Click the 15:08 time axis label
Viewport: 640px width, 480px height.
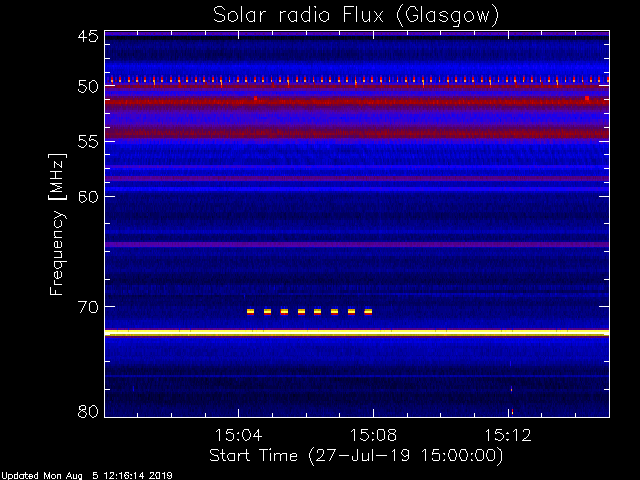[x=373, y=435]
